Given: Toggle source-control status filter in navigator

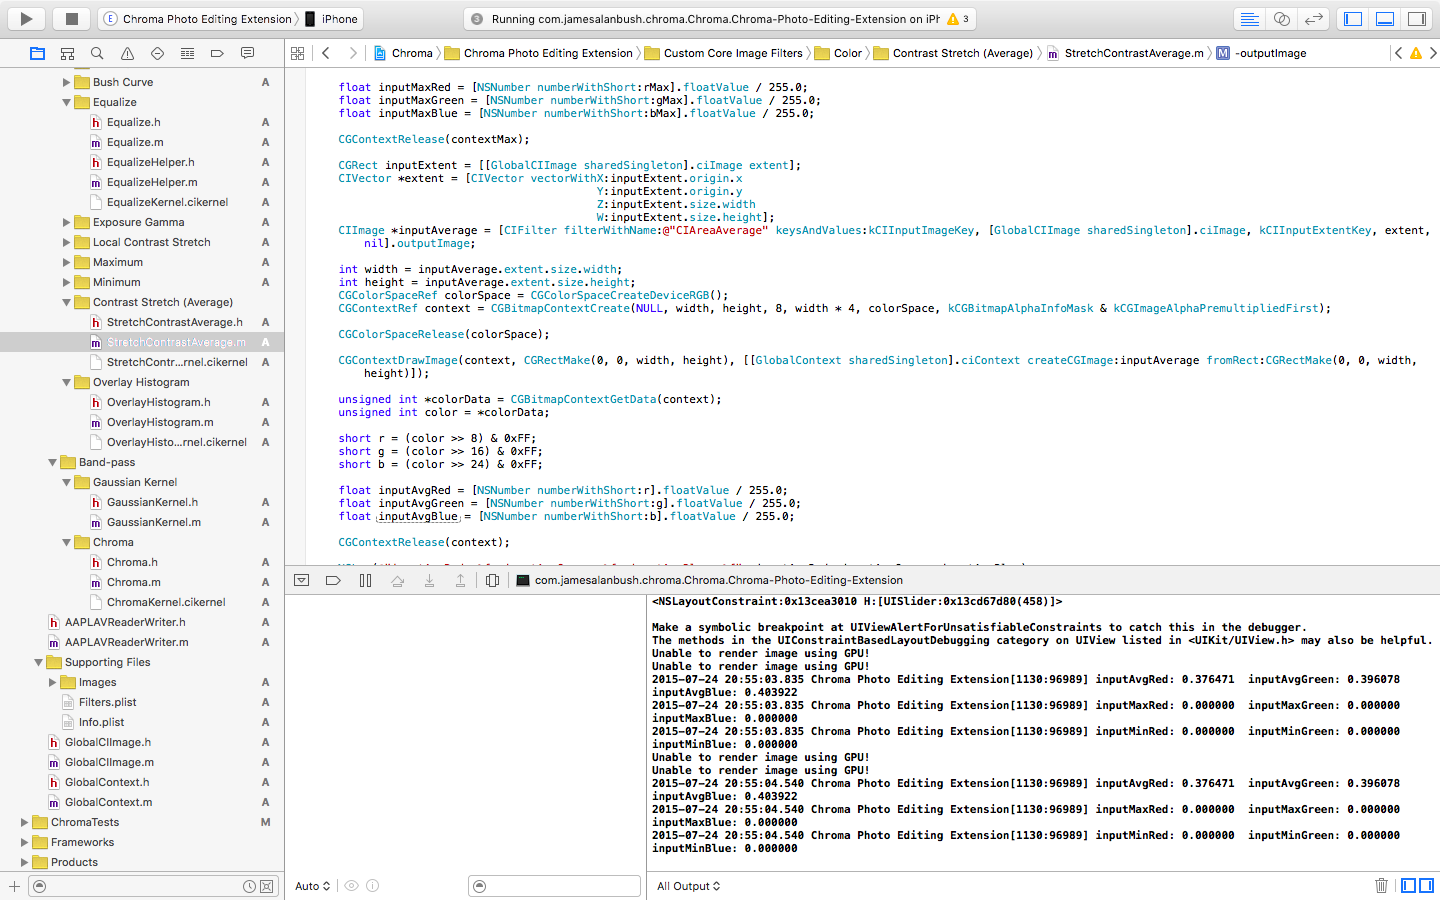Looking at the screenshot, I should 266,886.
